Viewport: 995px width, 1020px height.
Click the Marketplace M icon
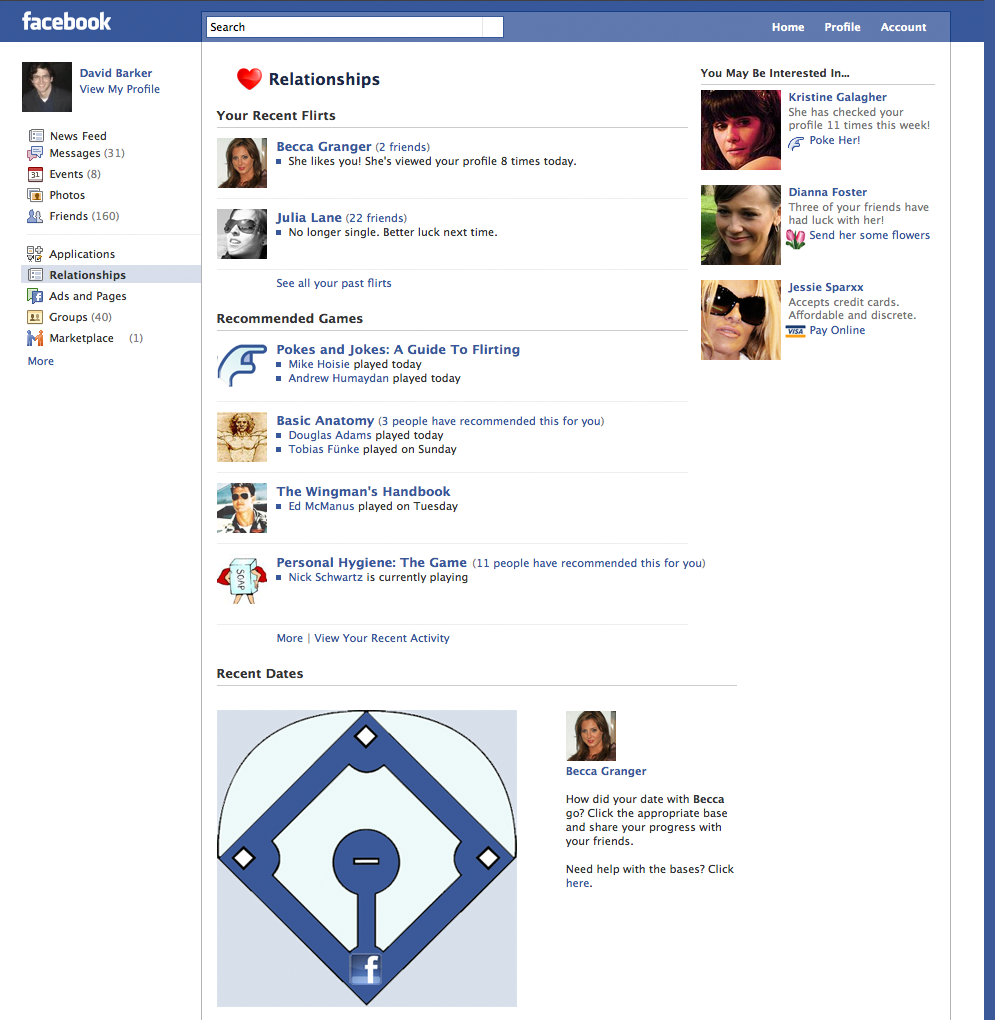click(x=35, y=338)
